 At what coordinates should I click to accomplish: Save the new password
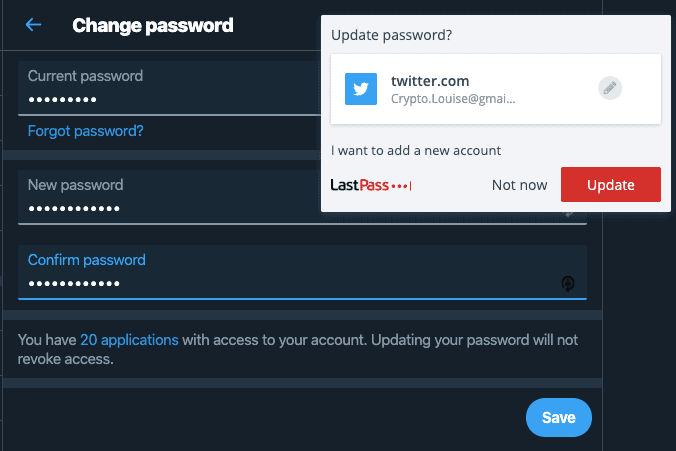(559, 417)
